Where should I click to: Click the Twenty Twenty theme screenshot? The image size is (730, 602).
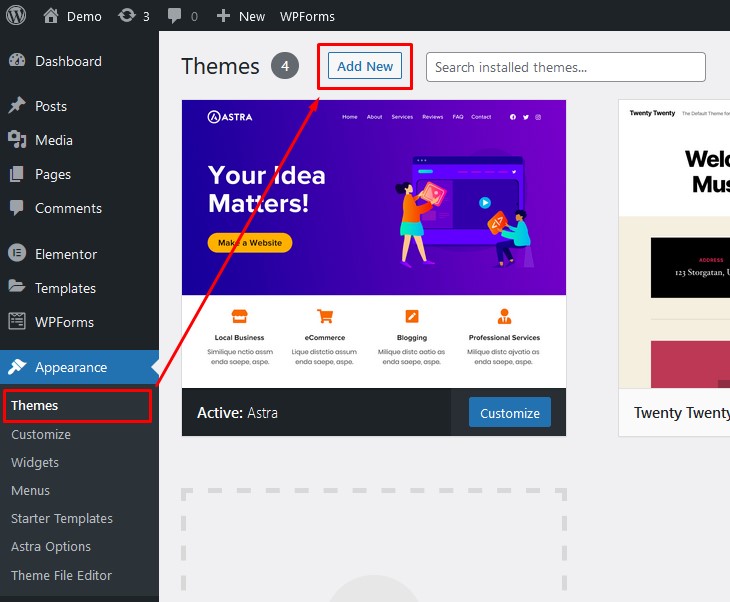[674, 244]
